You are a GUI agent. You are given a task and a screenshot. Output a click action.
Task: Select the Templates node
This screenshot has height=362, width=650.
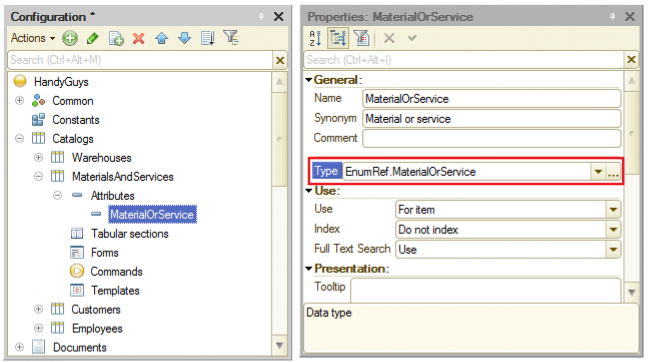pyautogui.click(x=115, y=291)
